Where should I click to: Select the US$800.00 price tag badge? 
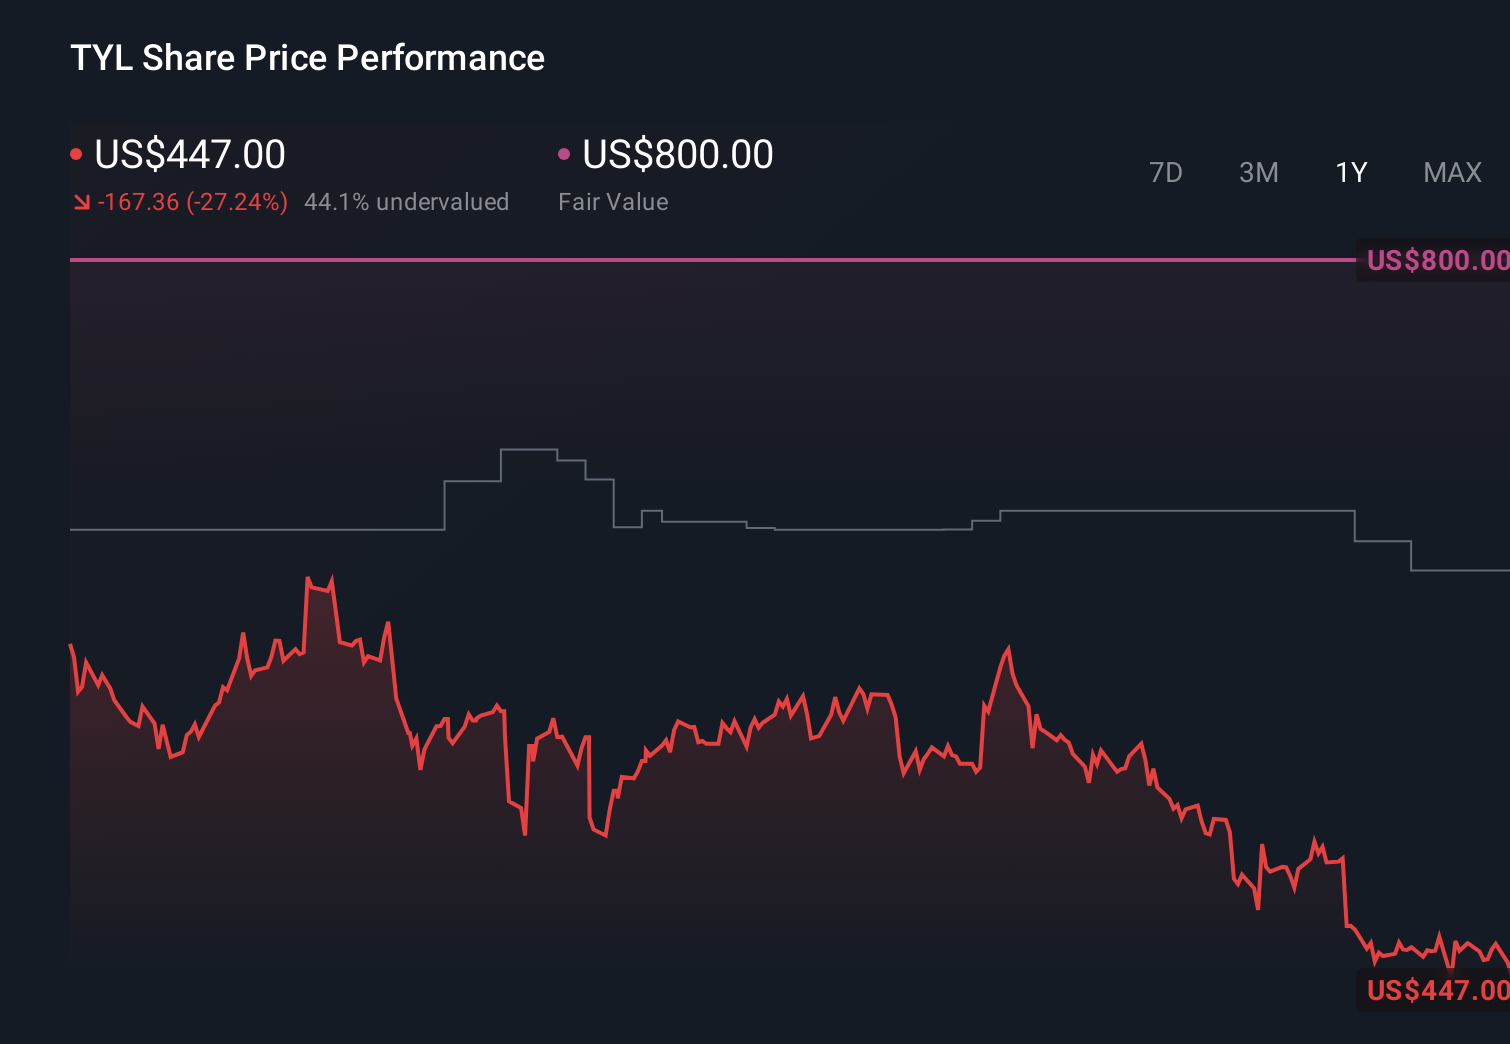pyautogui.click(x=1435, y=260)
